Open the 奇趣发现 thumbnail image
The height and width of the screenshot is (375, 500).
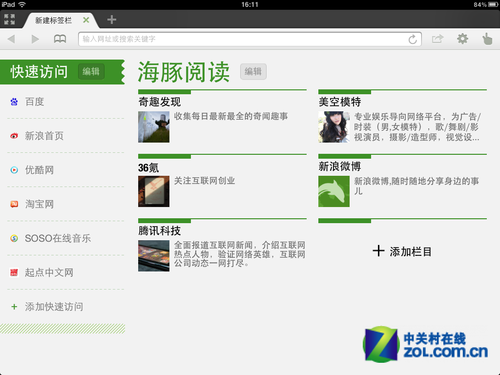click(x=154, y=127)
